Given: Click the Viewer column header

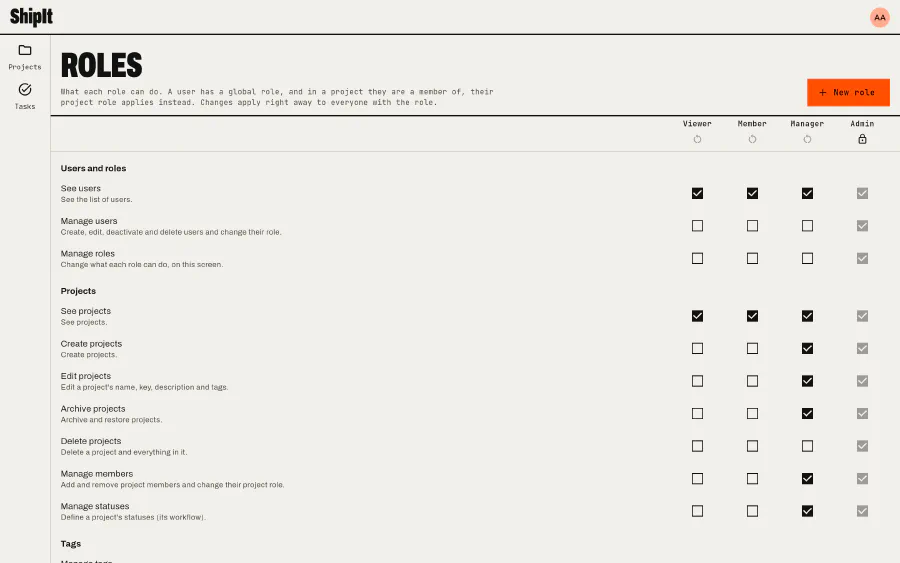Looking at the screenshot, I should point(697,123).
